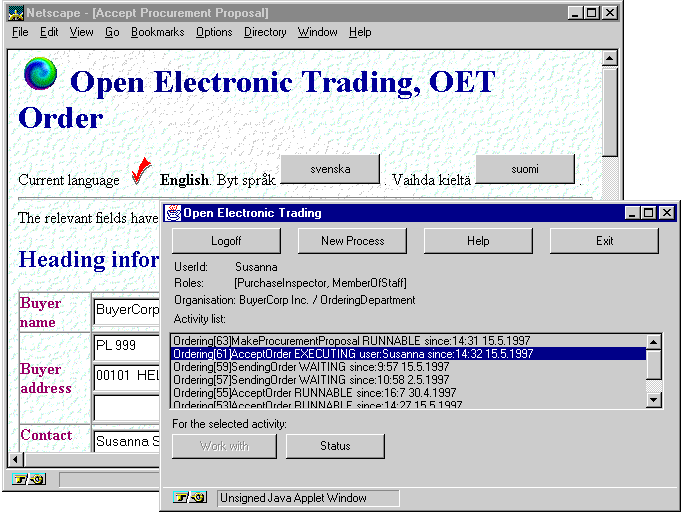Click the security icon in applet status bar

tap(190, 497)
